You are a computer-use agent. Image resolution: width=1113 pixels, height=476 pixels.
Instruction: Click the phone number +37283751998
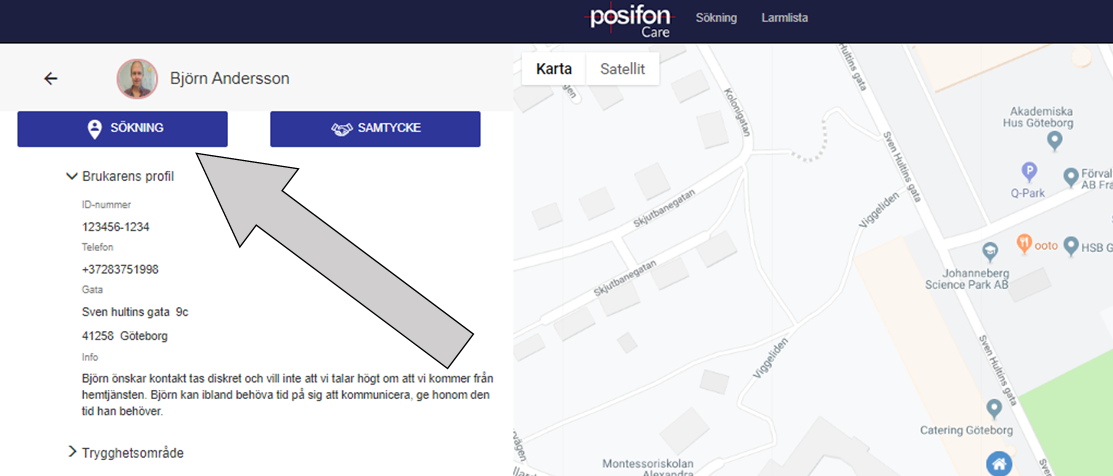(121, 270)
